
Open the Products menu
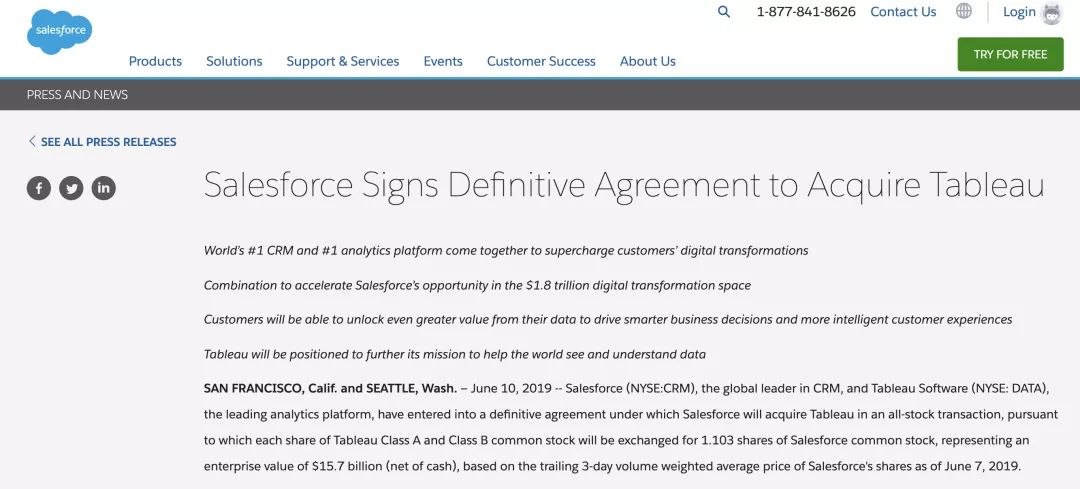coord(155,61)
